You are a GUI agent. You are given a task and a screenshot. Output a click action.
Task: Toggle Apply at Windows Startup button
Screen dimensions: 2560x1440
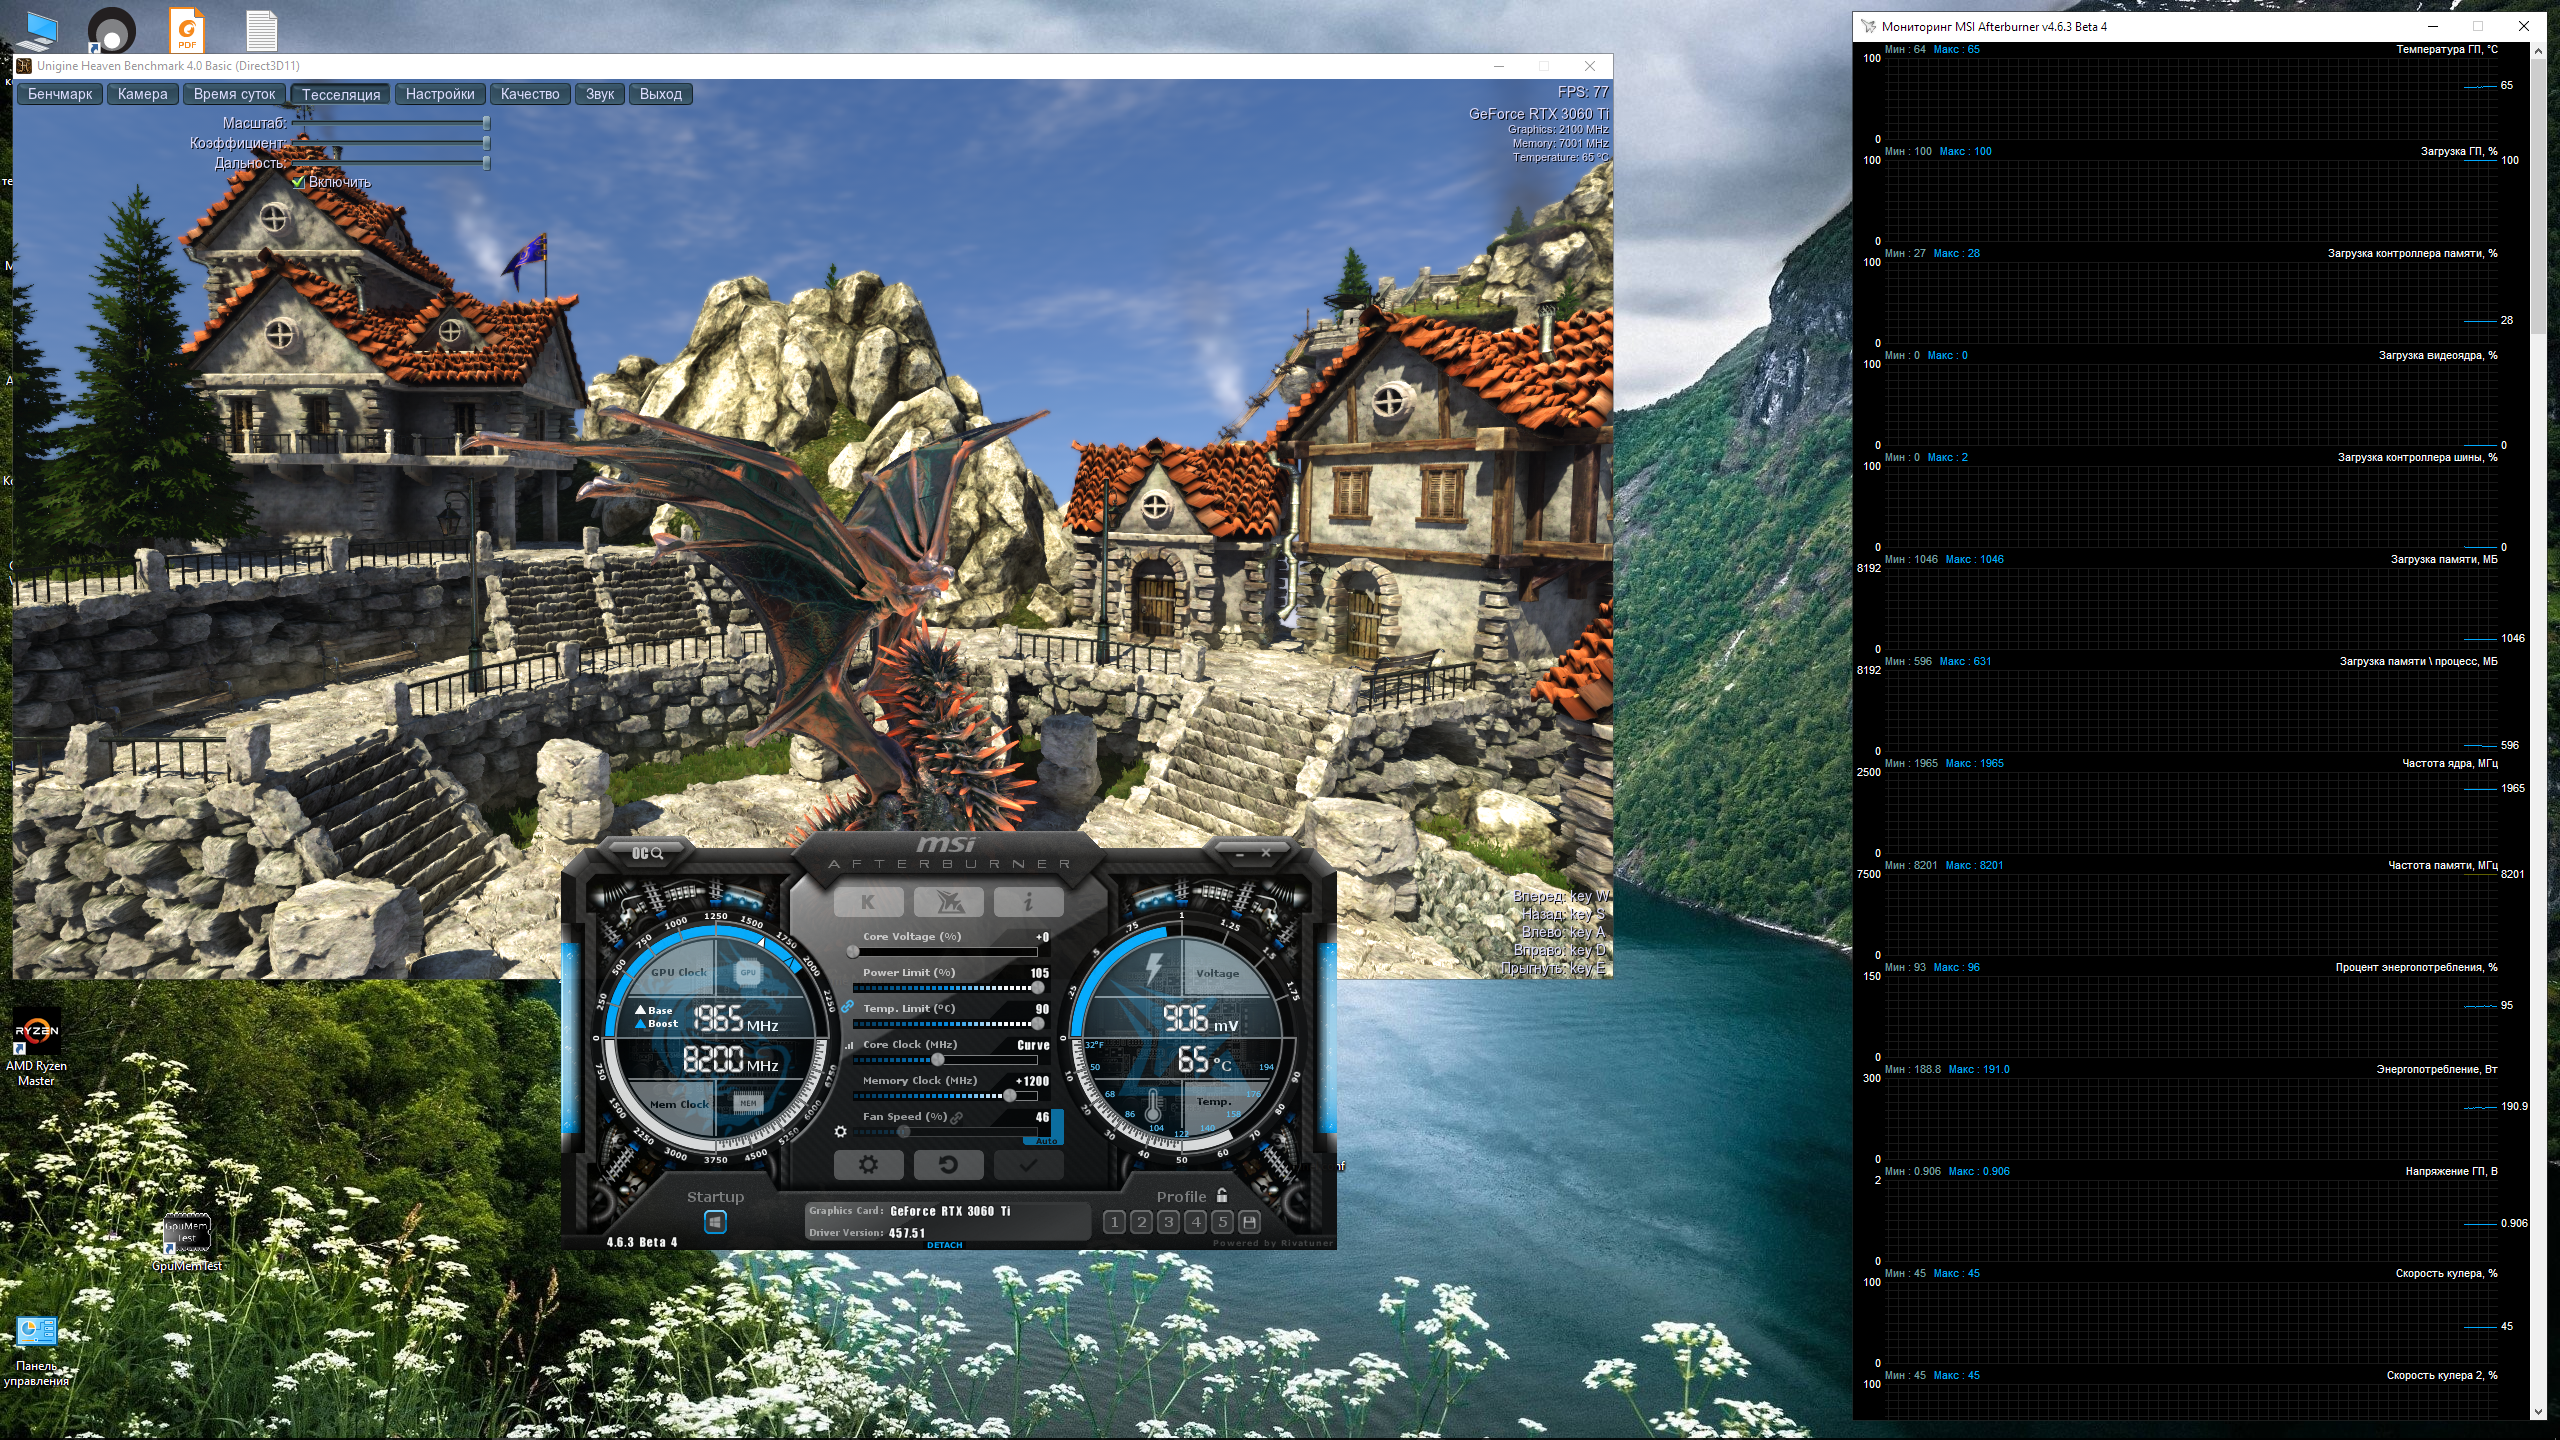point(715,1222)
